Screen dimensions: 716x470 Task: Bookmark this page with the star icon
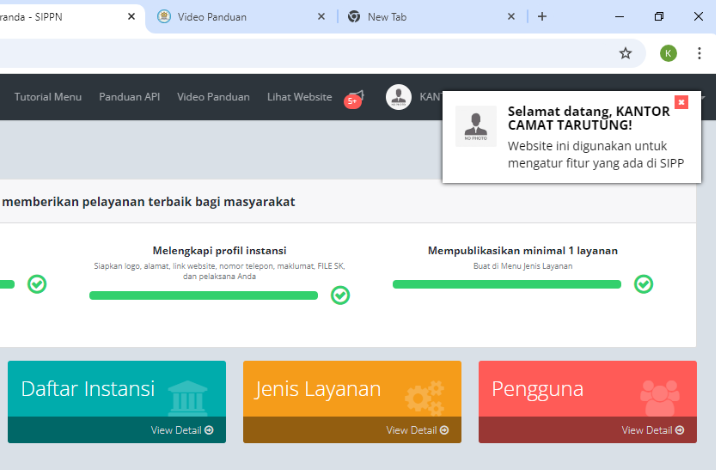[x=625, y=53]
